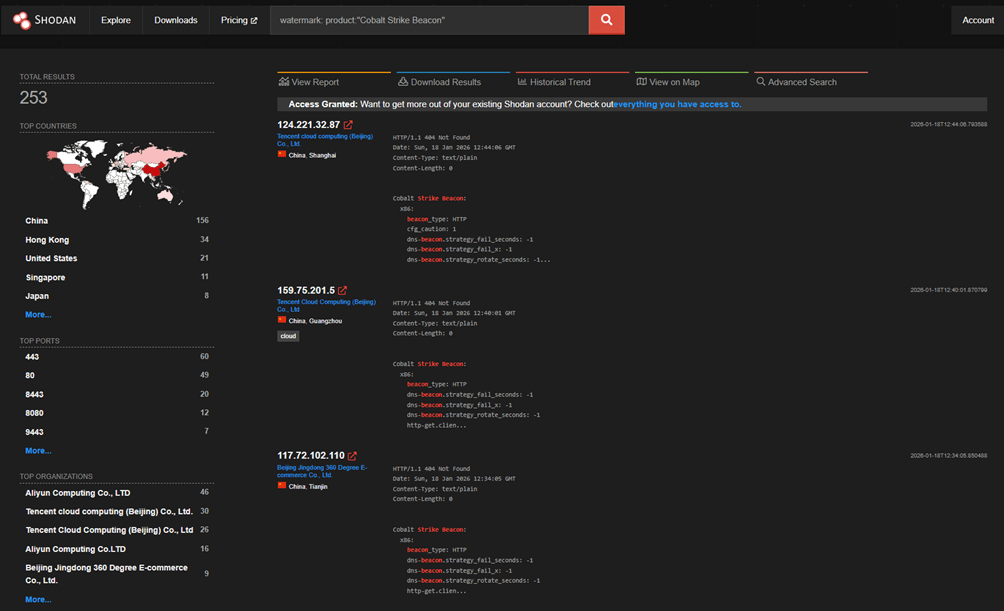Screen dimensions: 1004x611
Task: Open the Account menu
Action: click(x=977, y=20)
